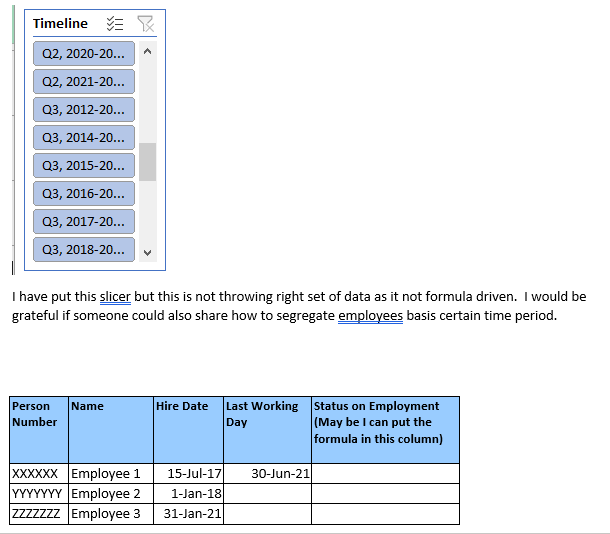This screenshot has height=534, width=610.
Task: Select the Q3, 2014-20... slicer item
Action: tap(84, 138)
